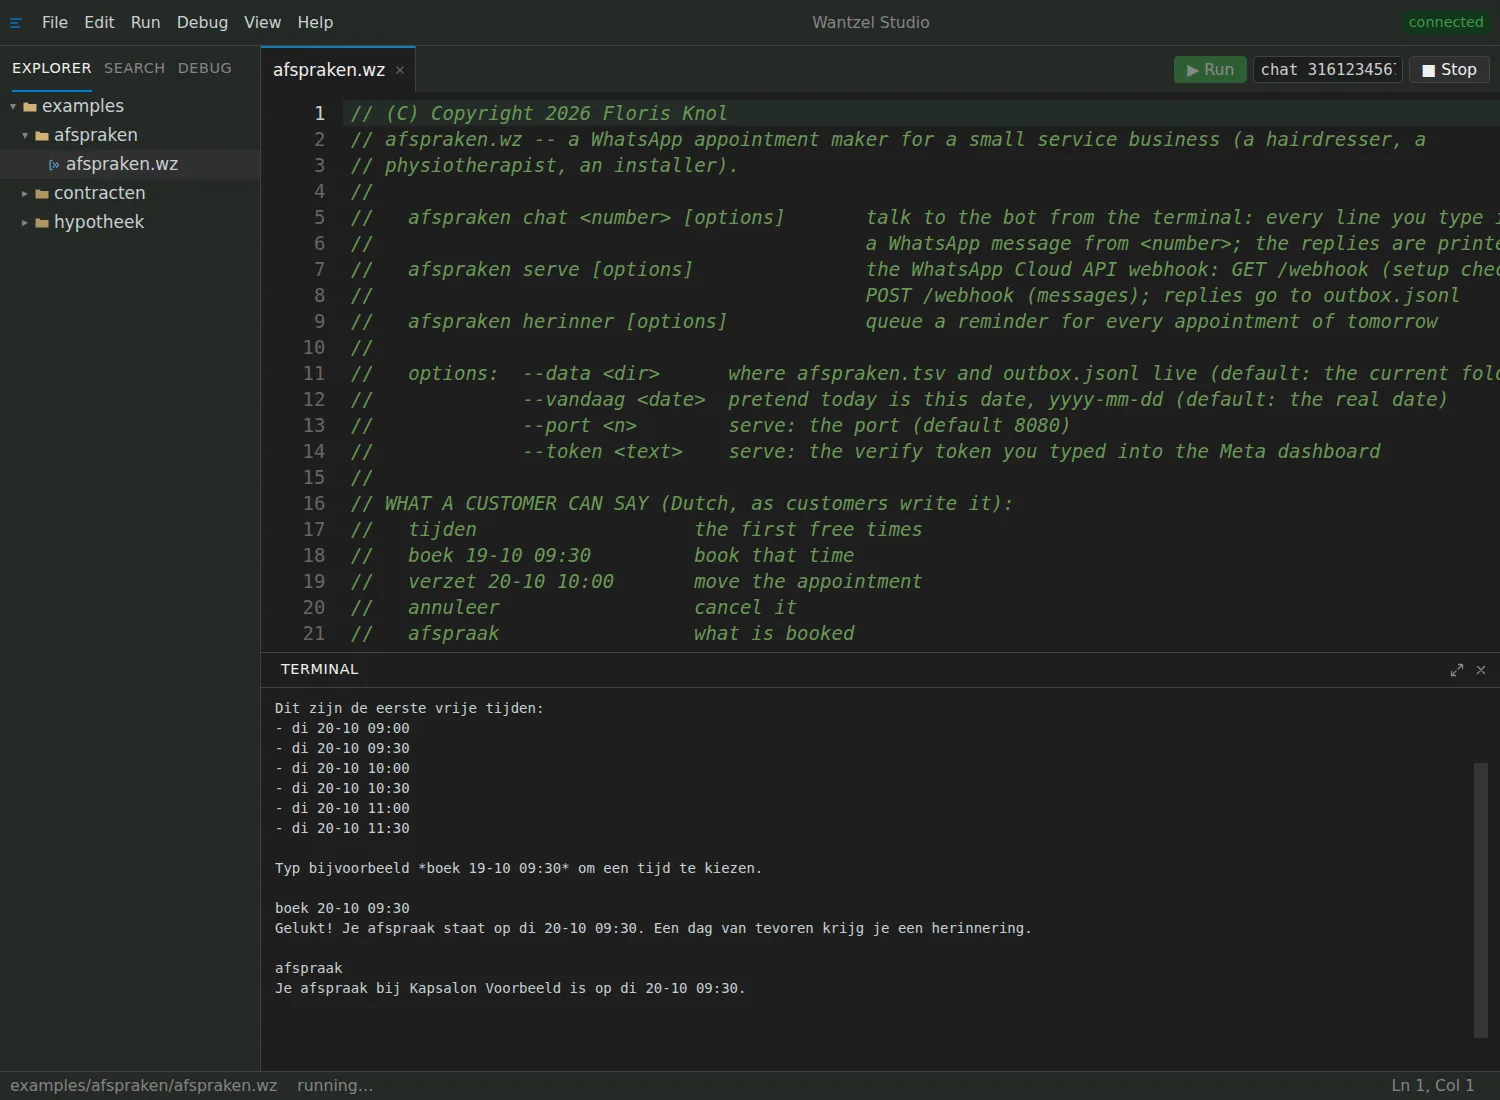Switch to the SEARCH sidebar tab

click(134, 68)
